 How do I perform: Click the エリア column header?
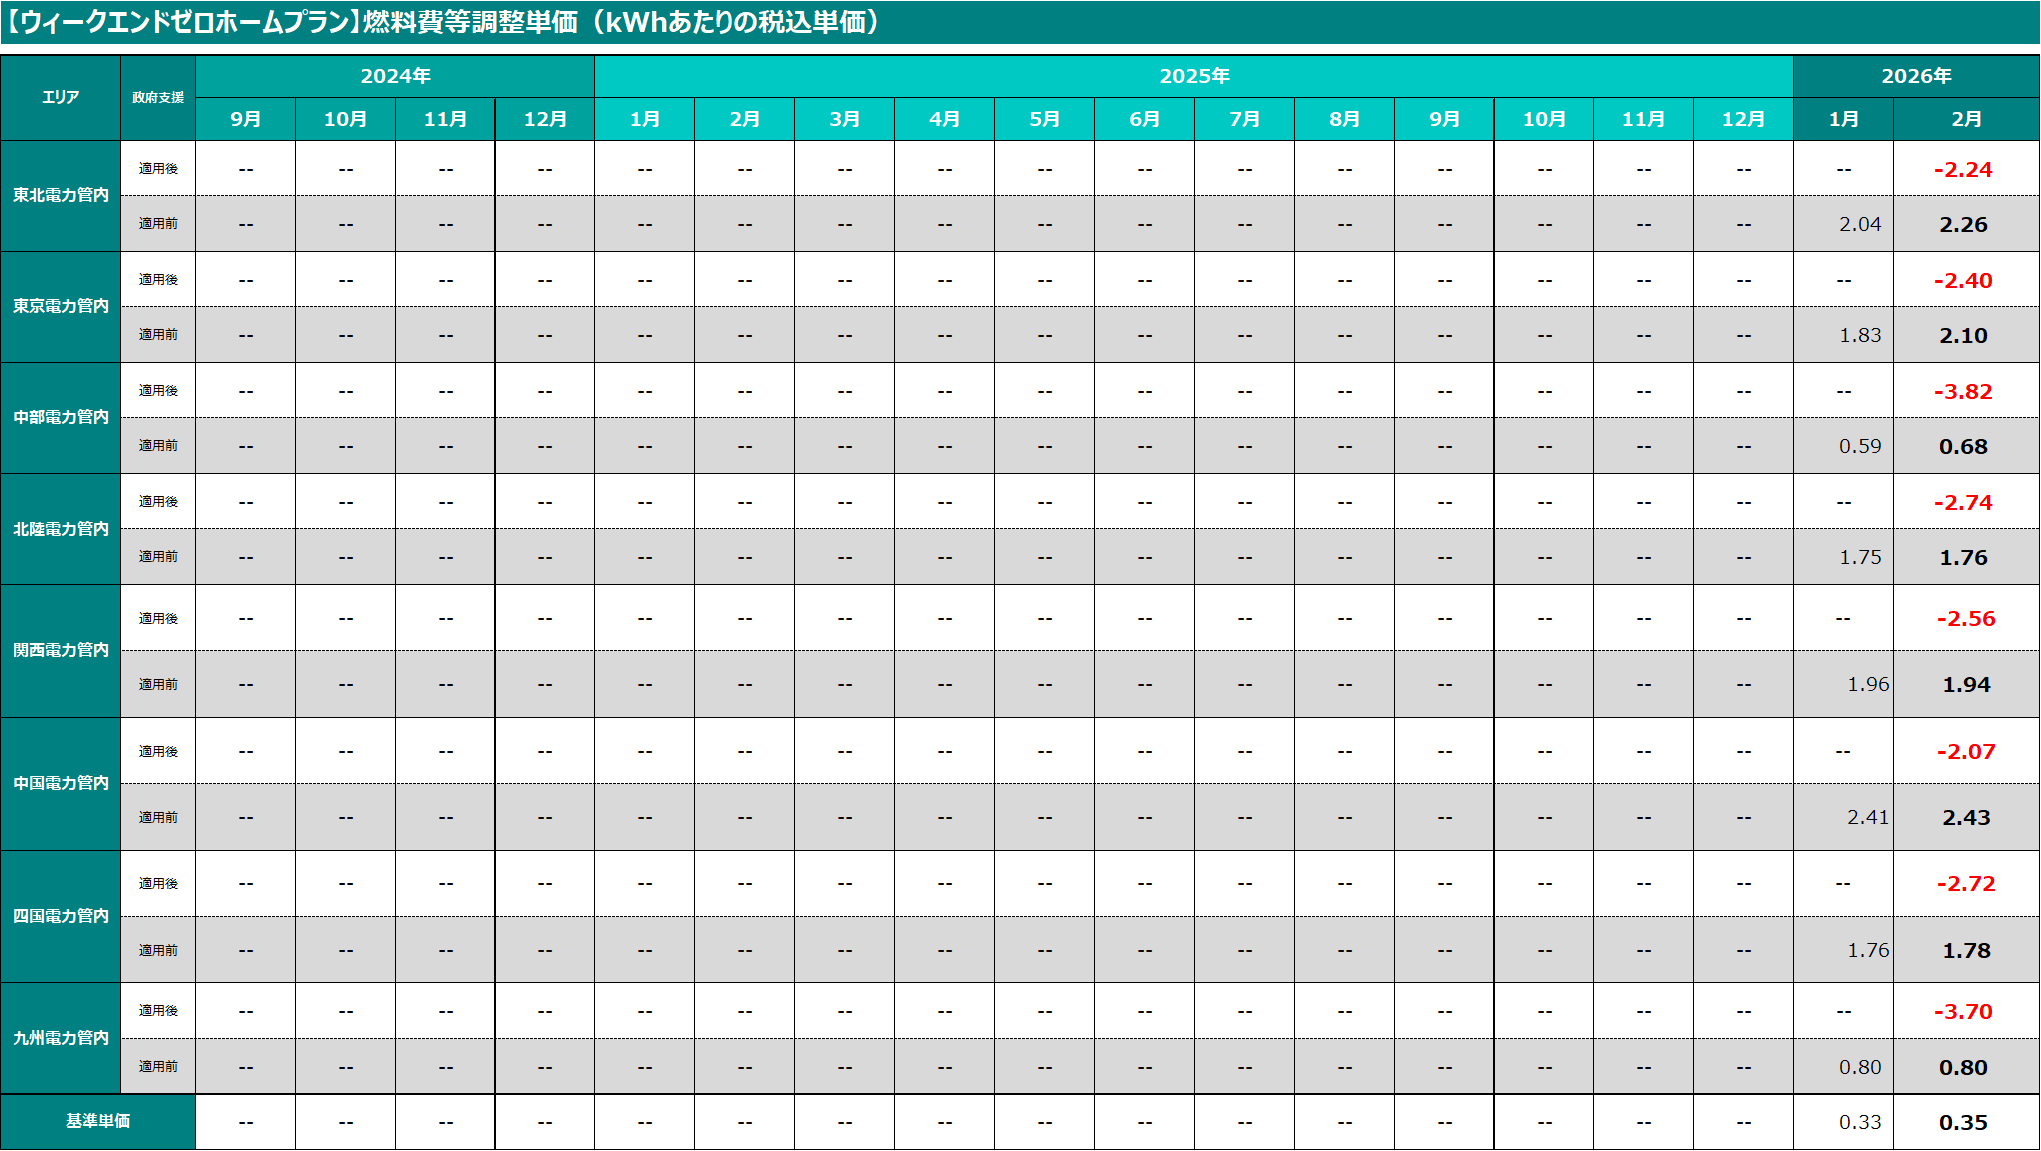point(60,97)
